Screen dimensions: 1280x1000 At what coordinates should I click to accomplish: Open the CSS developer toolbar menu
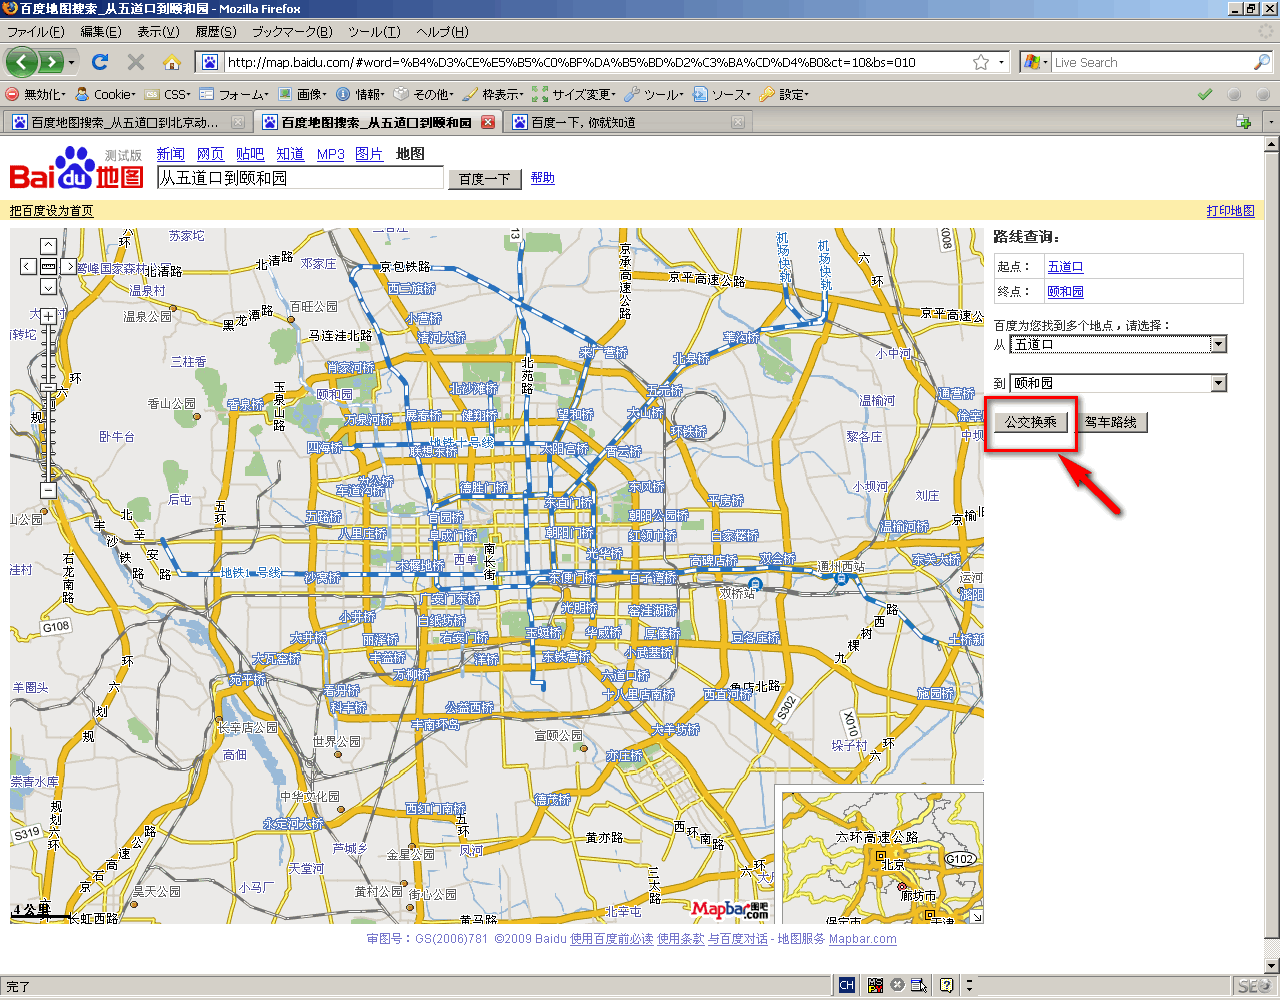[168, 94]
